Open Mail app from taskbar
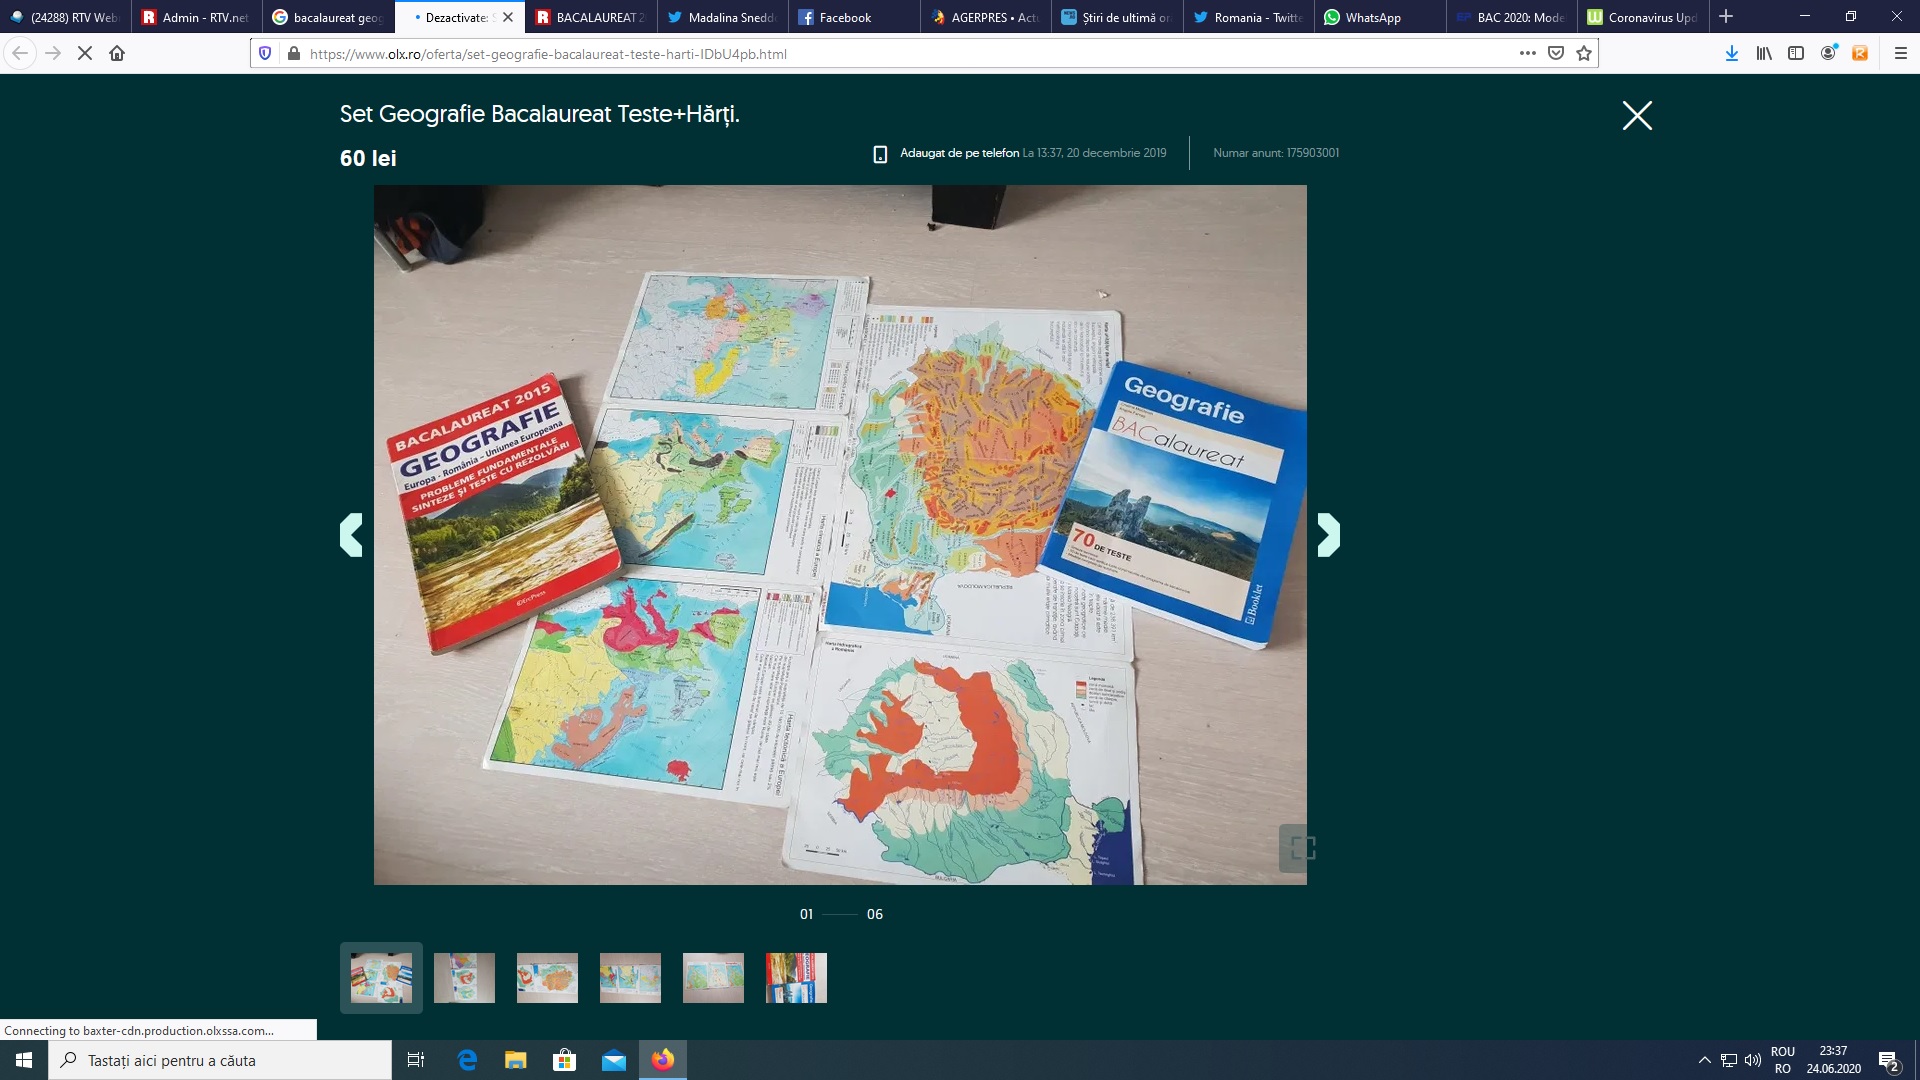 coord(614,1060)
